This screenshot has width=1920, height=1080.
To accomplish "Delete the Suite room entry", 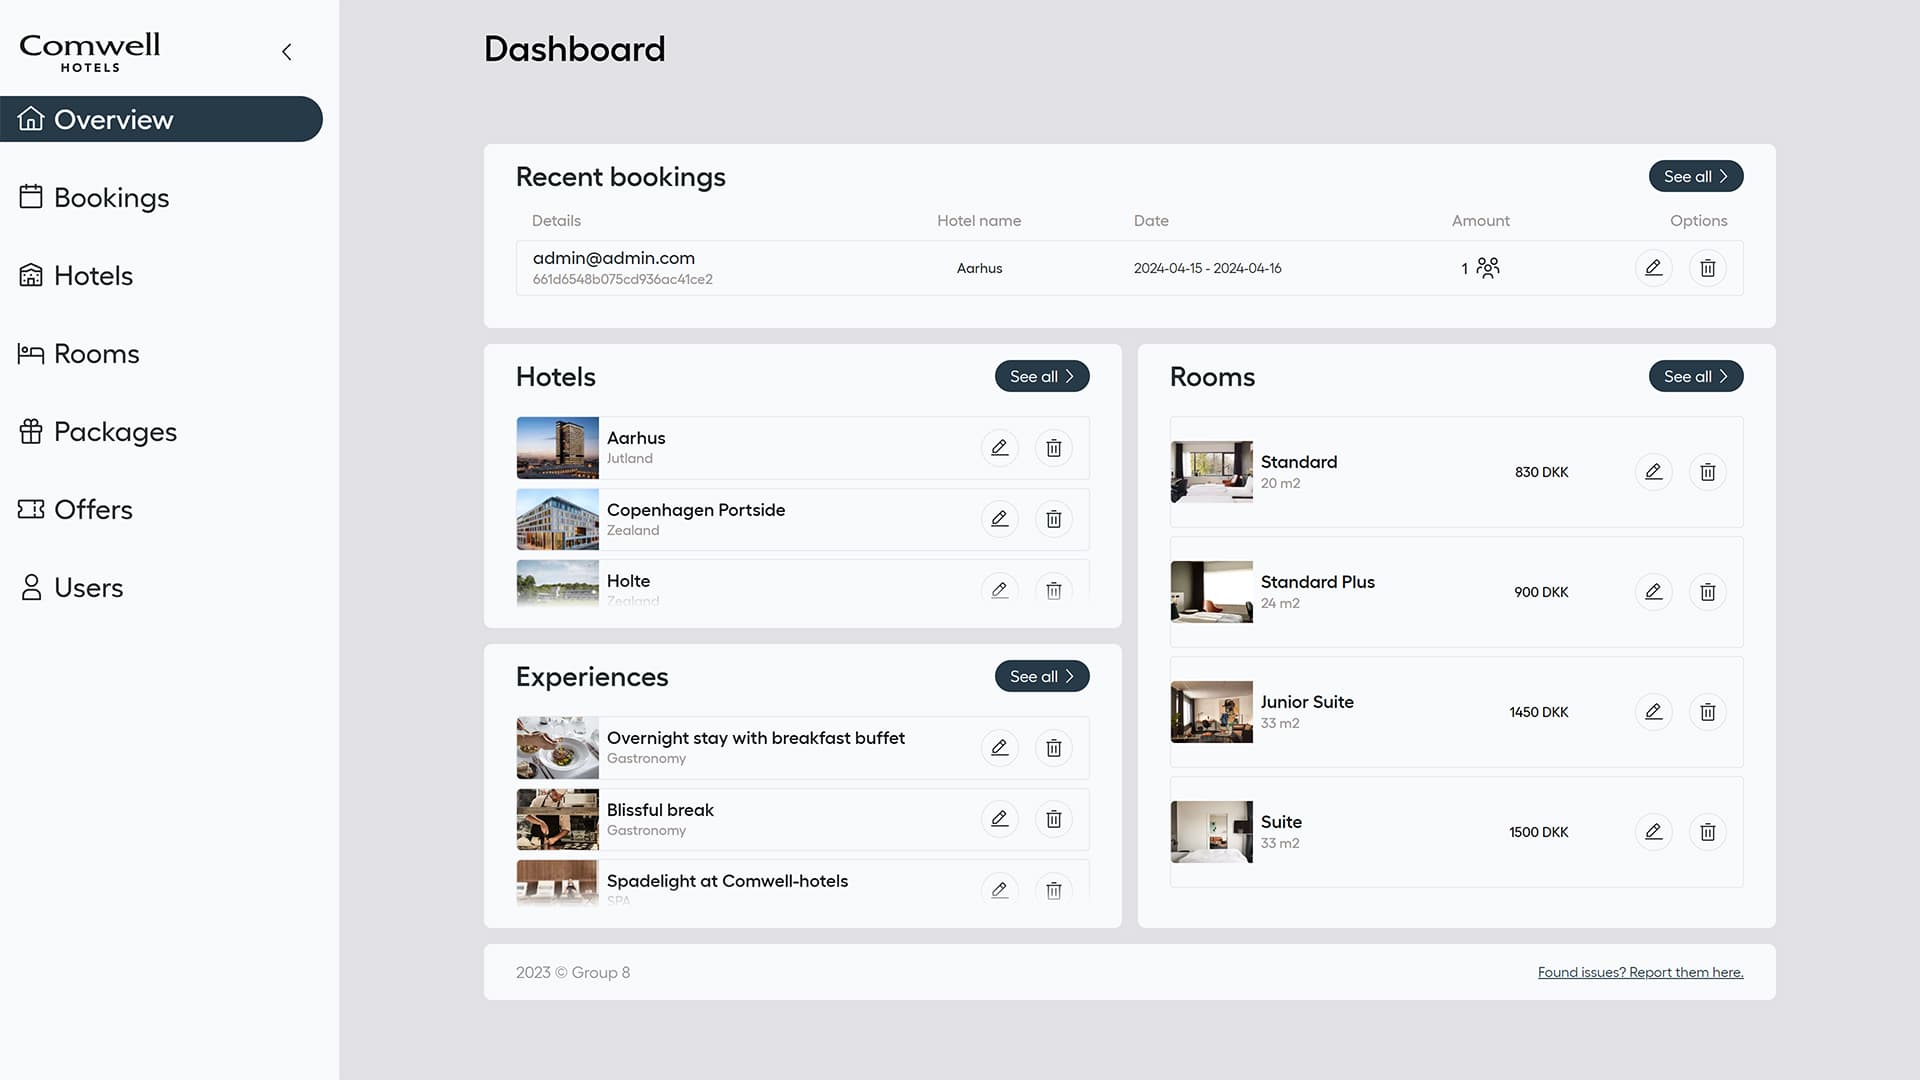I will pyautogui.click(x=1707, y=832).
